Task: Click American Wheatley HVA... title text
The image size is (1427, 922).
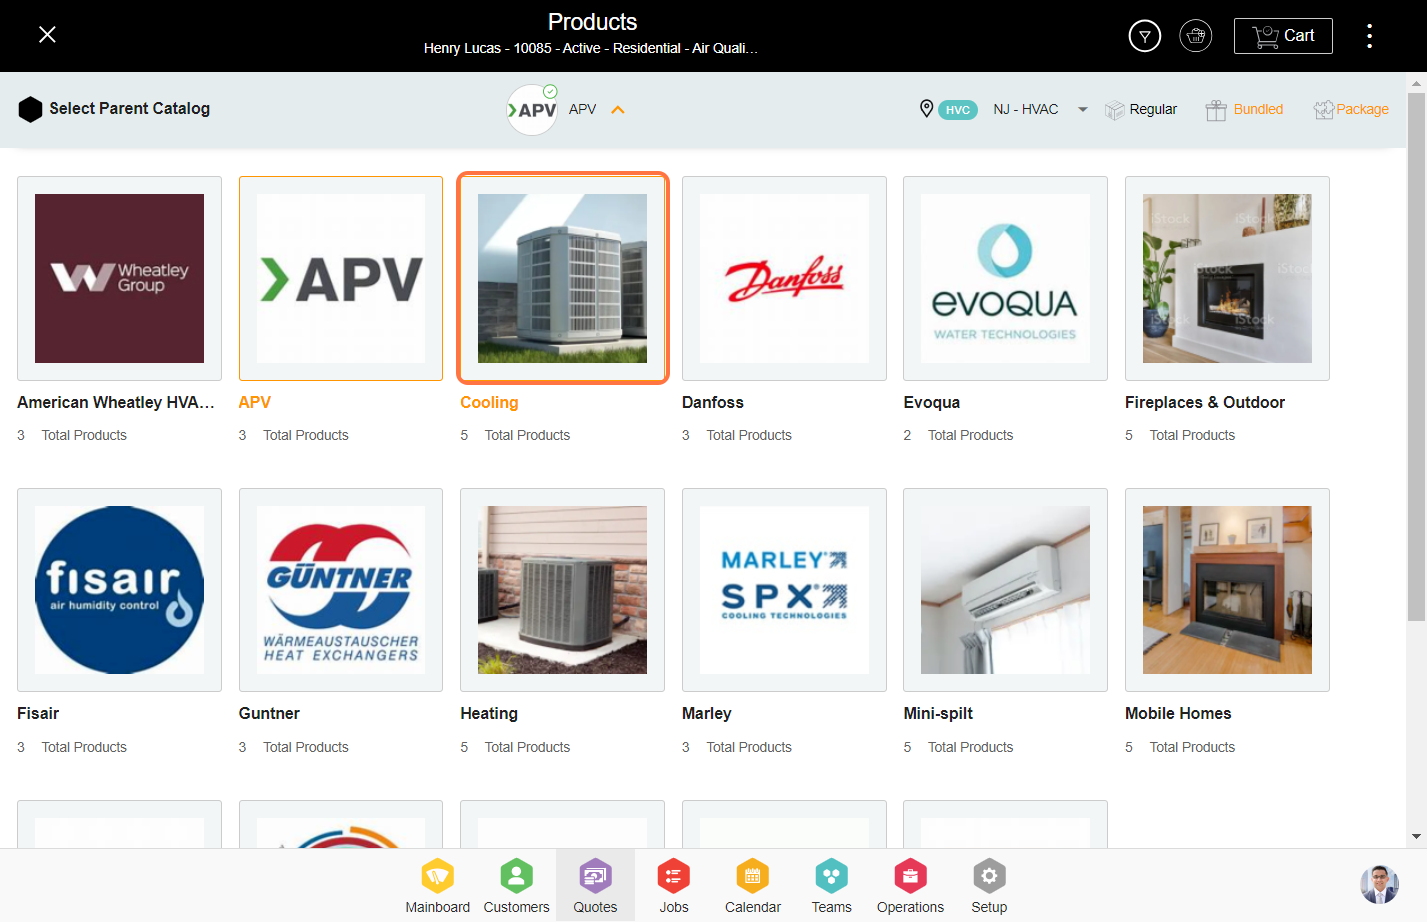Action: click(x=116, y=402)
